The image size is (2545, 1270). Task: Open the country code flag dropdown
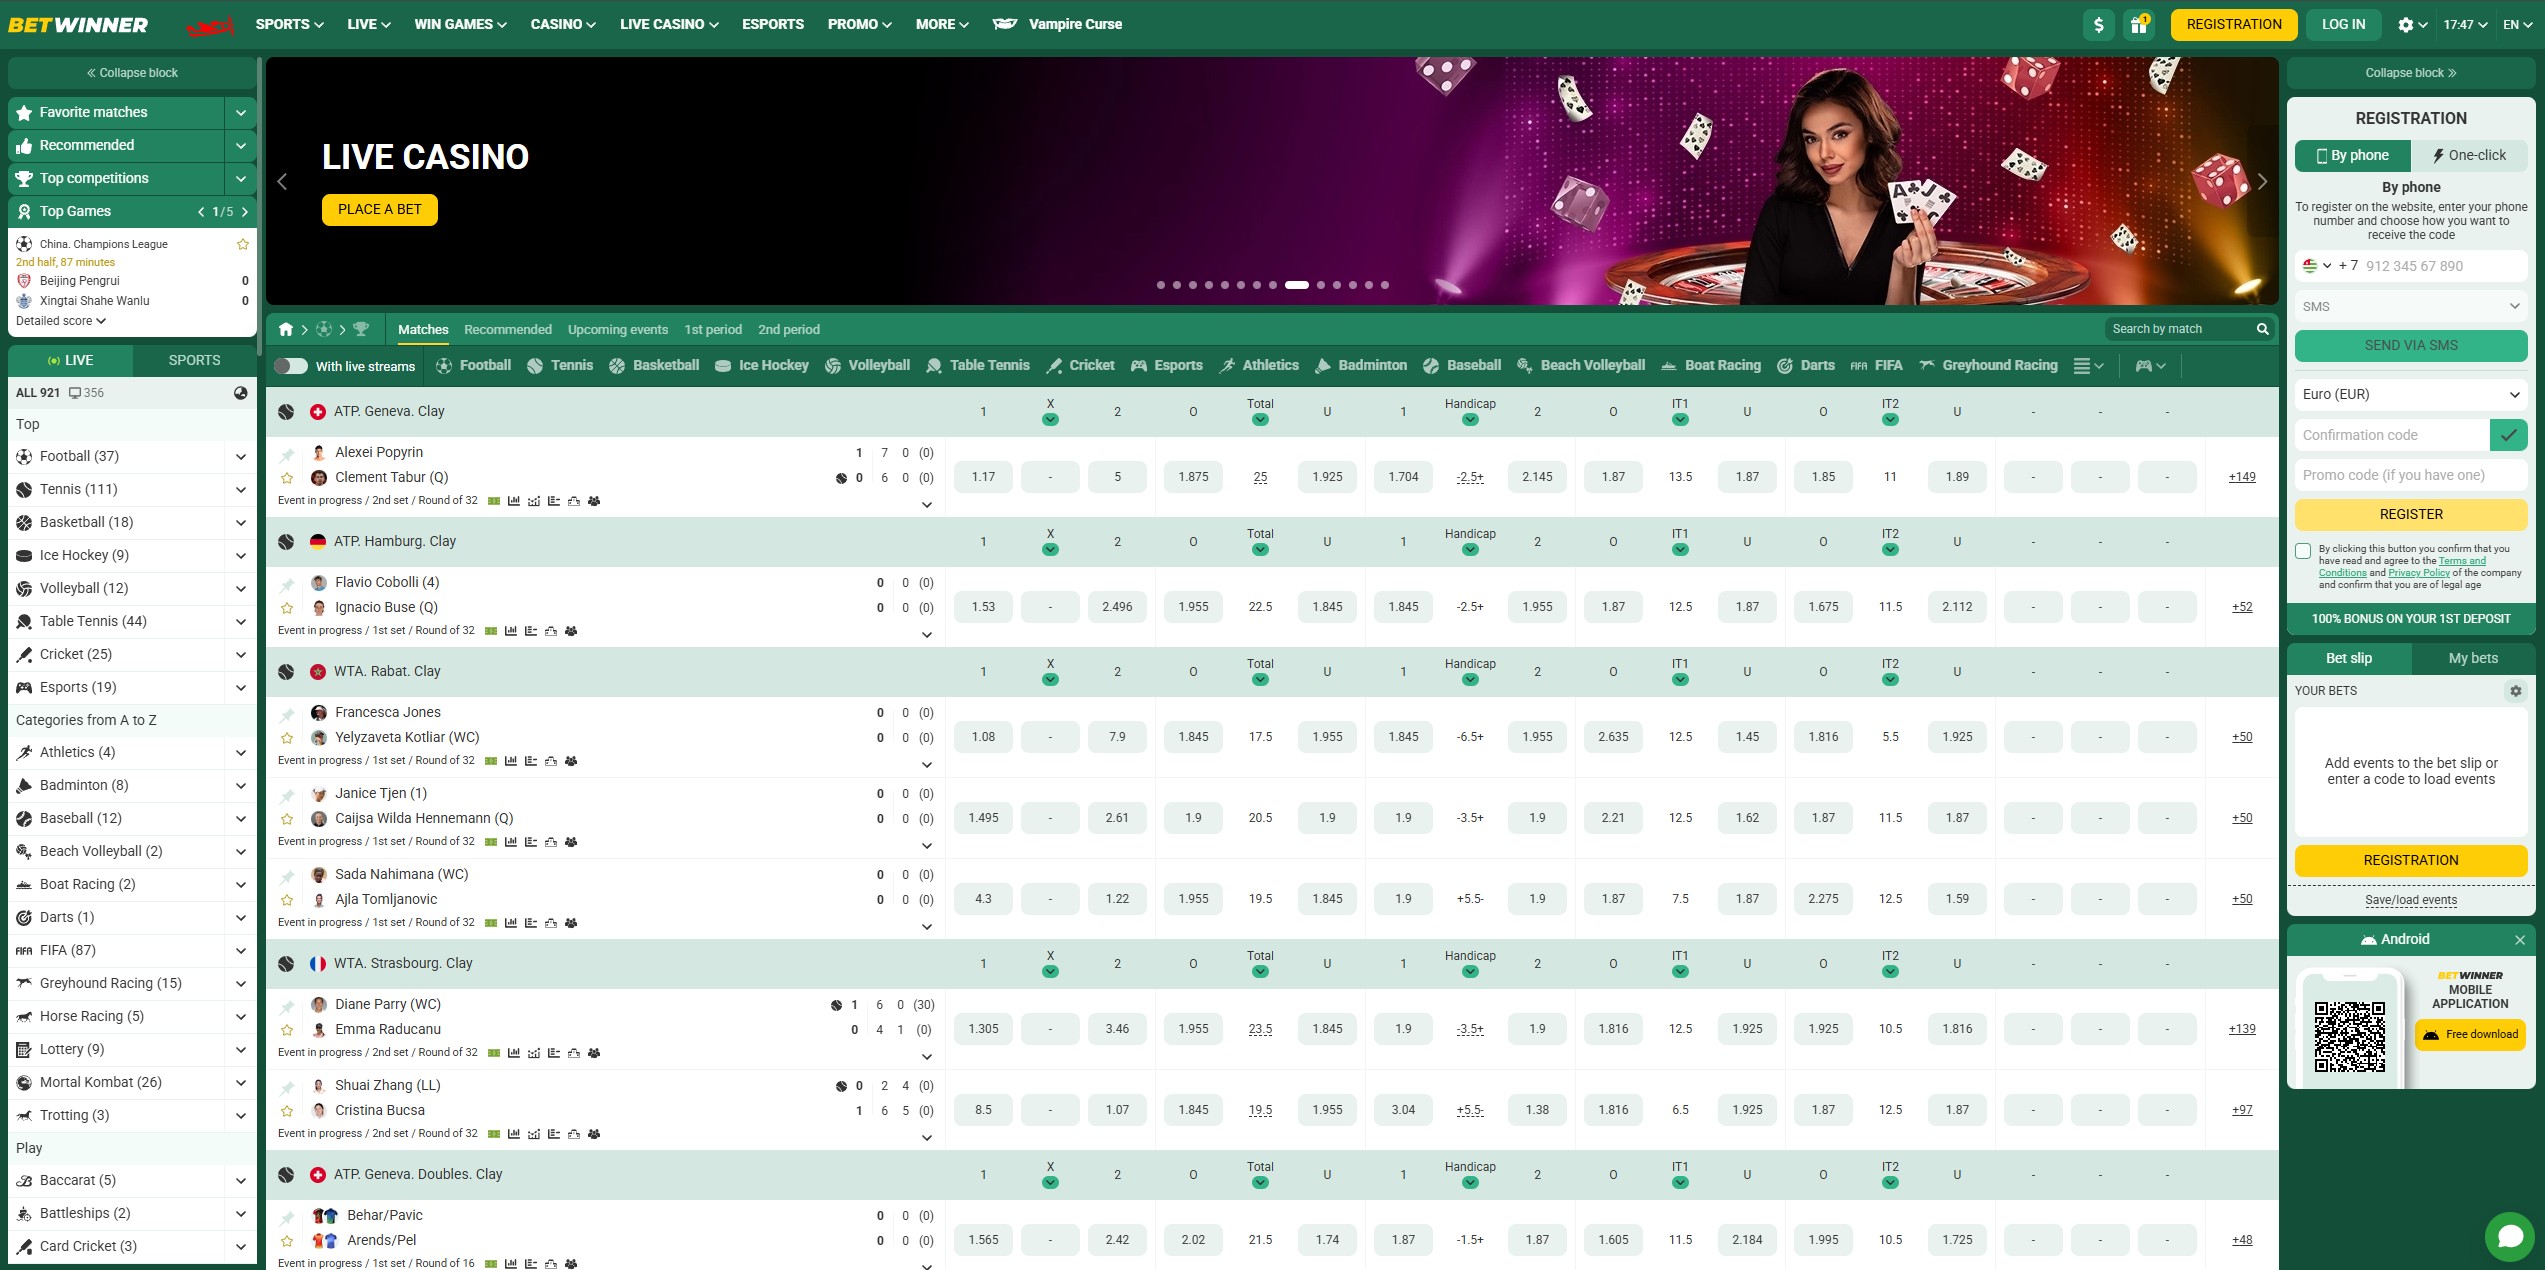2317,266
